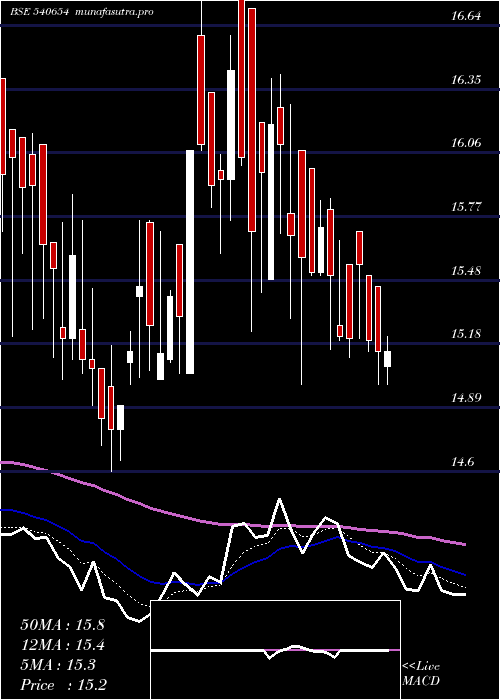Click the last white candlestick on the right

[388, 359]
